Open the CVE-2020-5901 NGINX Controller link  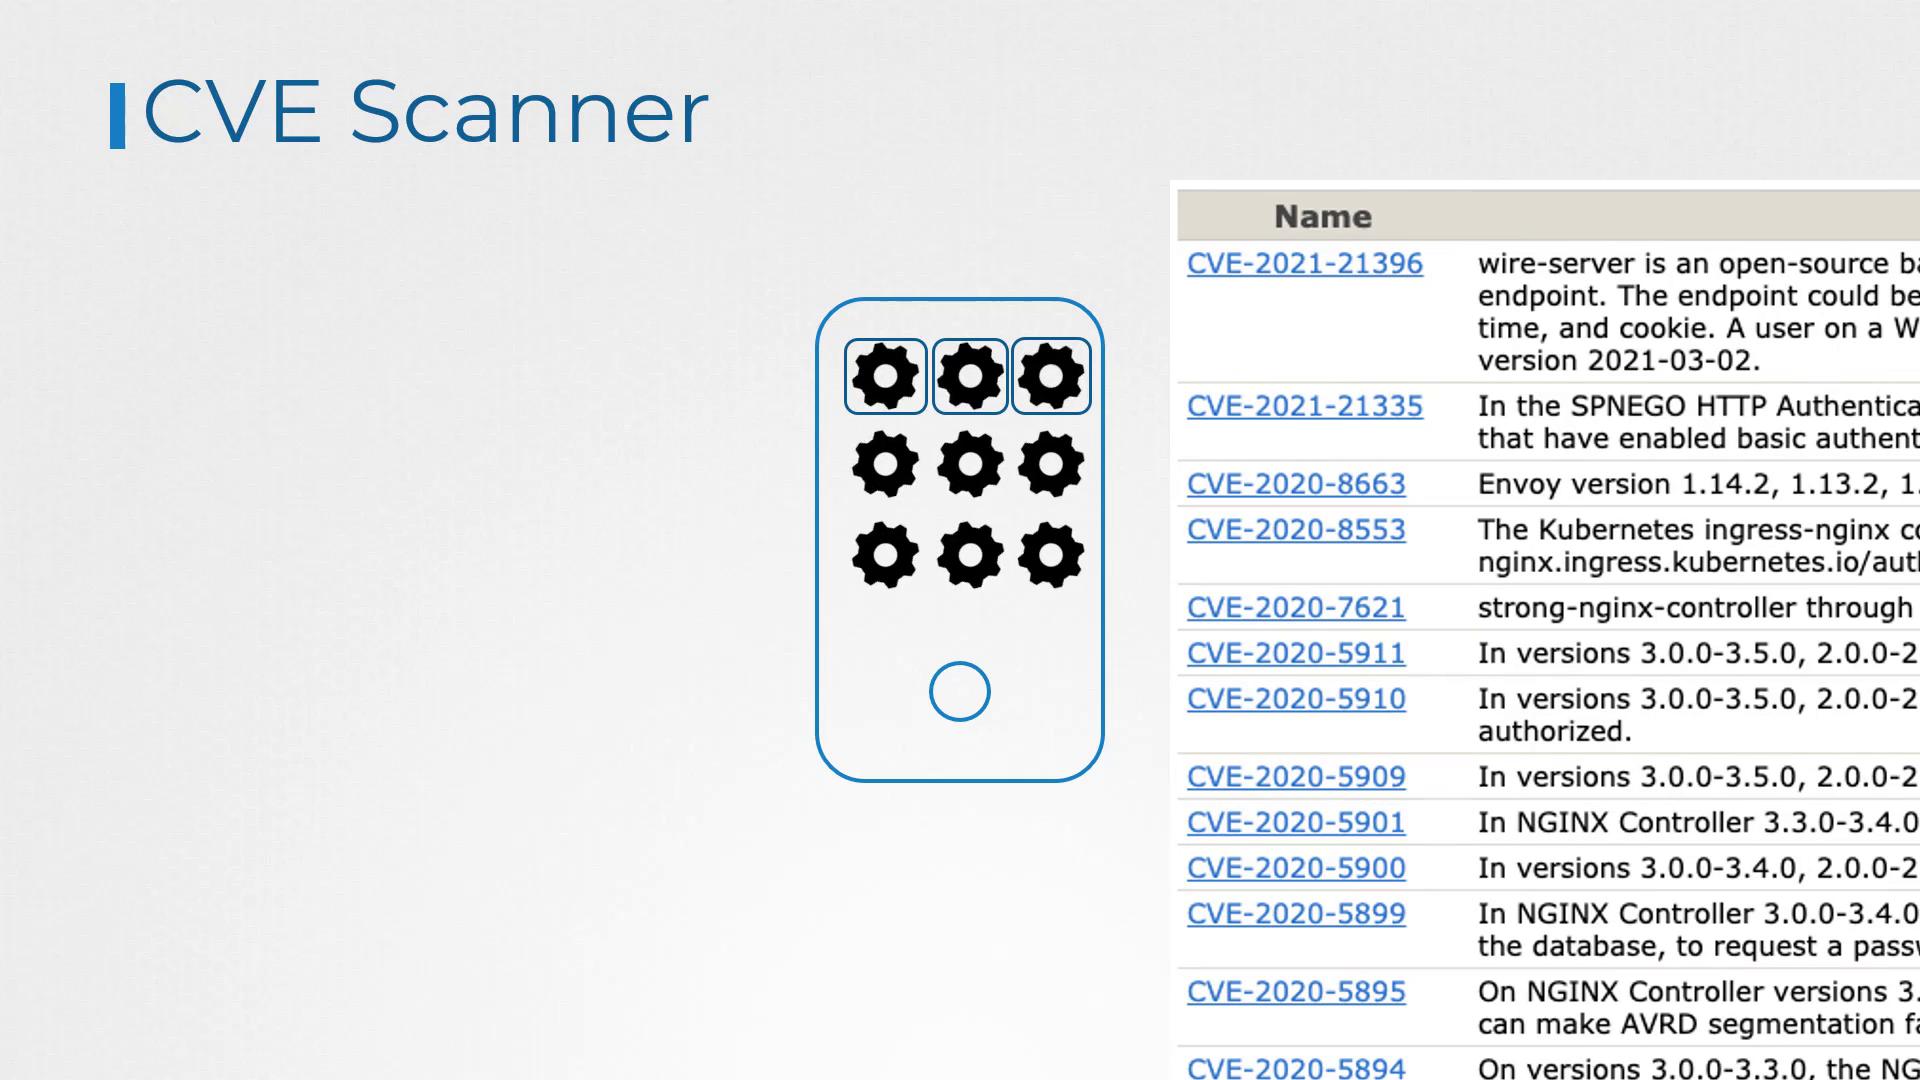(1296, 823)
